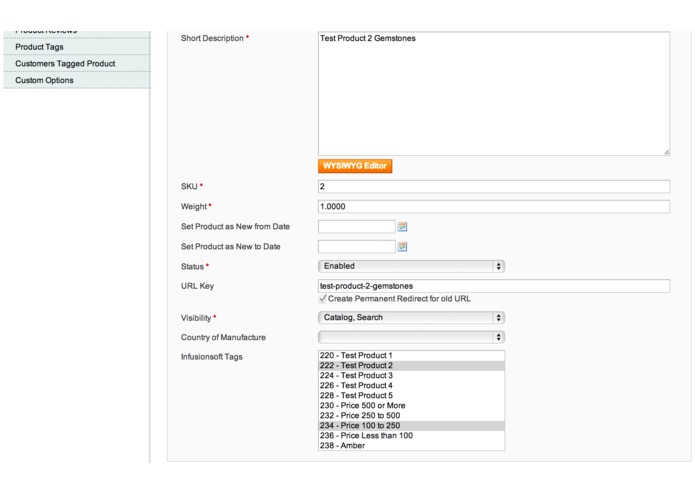Select tag 238 - Amber

coord(411,445)
